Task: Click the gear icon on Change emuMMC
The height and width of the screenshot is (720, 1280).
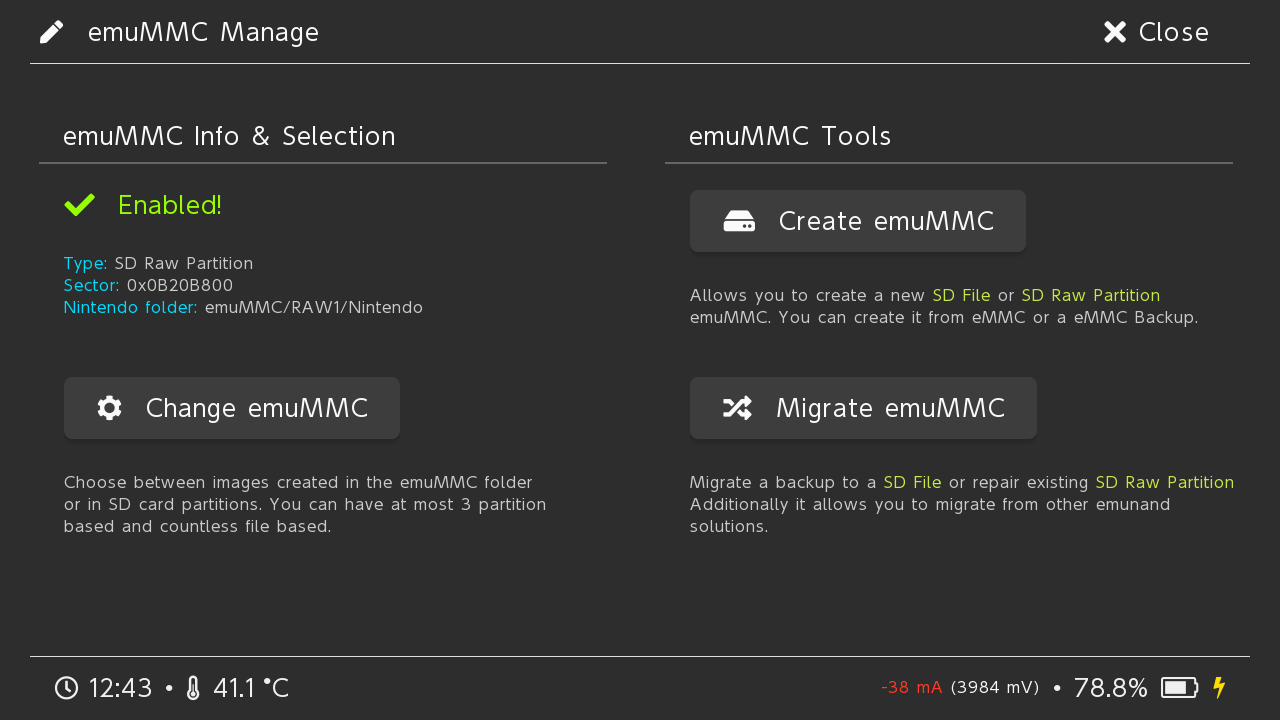Action: (x=110, y=408)
